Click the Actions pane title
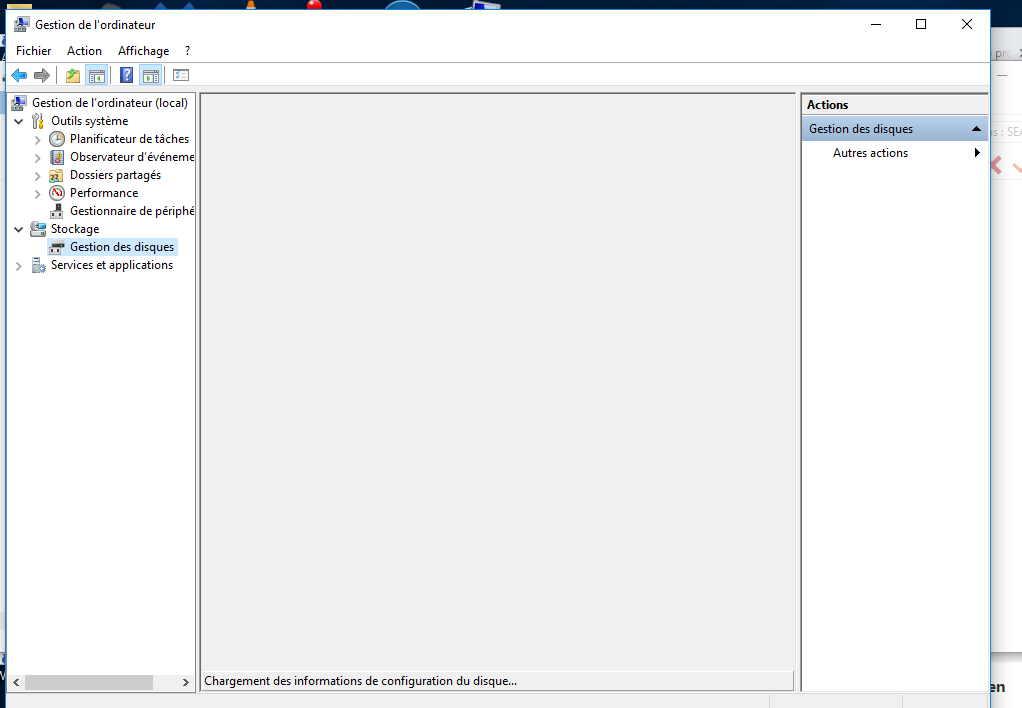This screenshot has width=1022, height=708. (828, 105)
